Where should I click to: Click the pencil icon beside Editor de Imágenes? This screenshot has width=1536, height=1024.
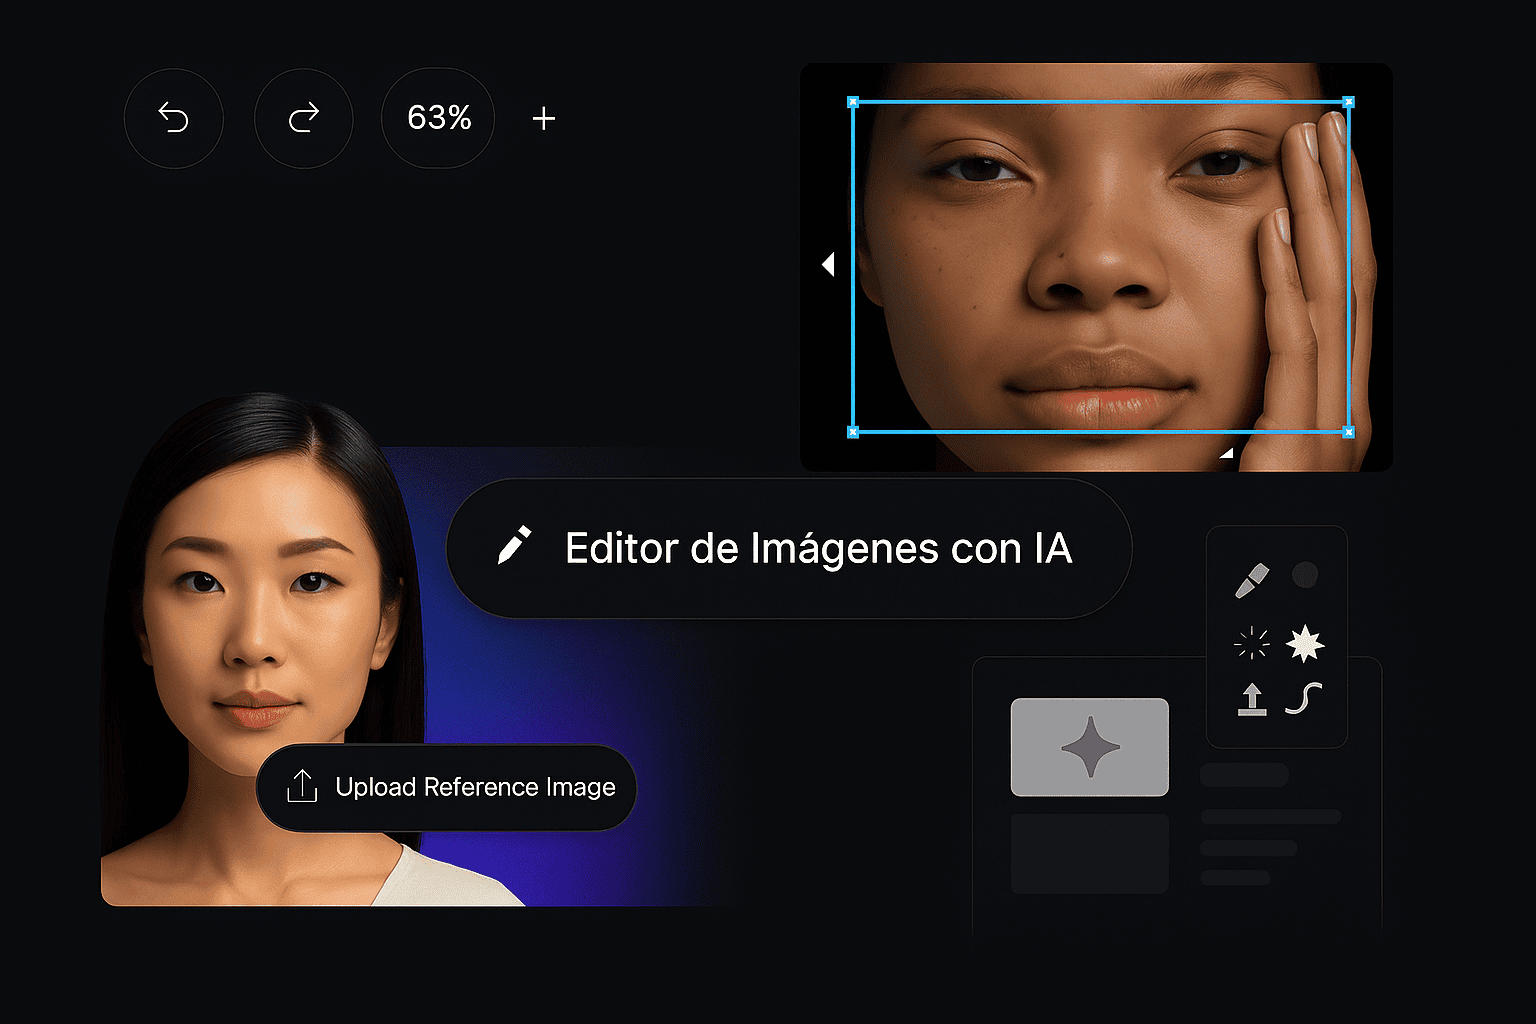point(514,546)
